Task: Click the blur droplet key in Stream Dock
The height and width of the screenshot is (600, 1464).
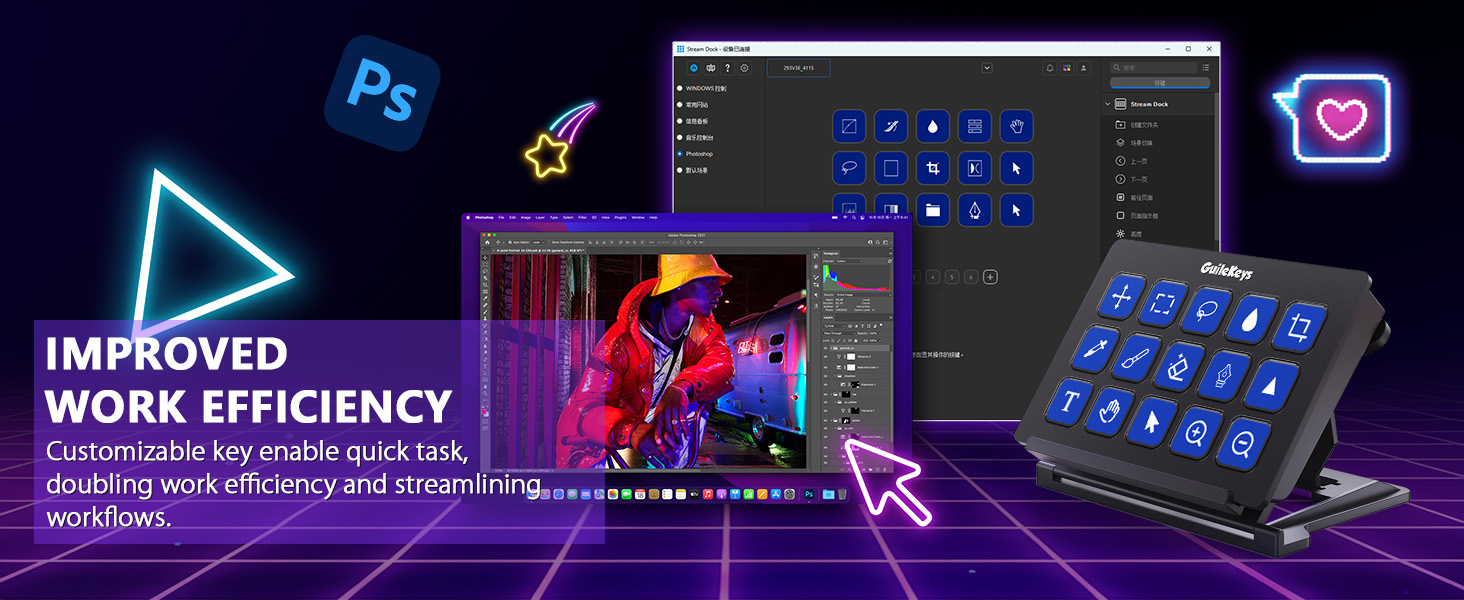Action: point(933,127)
